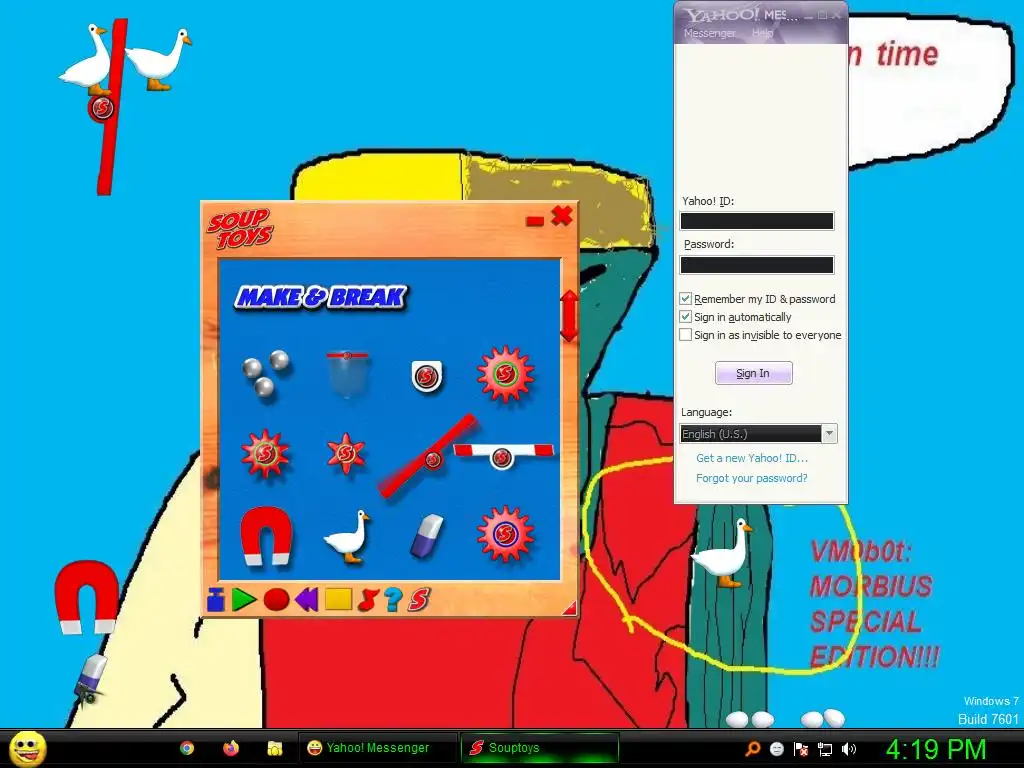
Task: Select the goose toy in Souptoys toybox
Action: [347, 536]
